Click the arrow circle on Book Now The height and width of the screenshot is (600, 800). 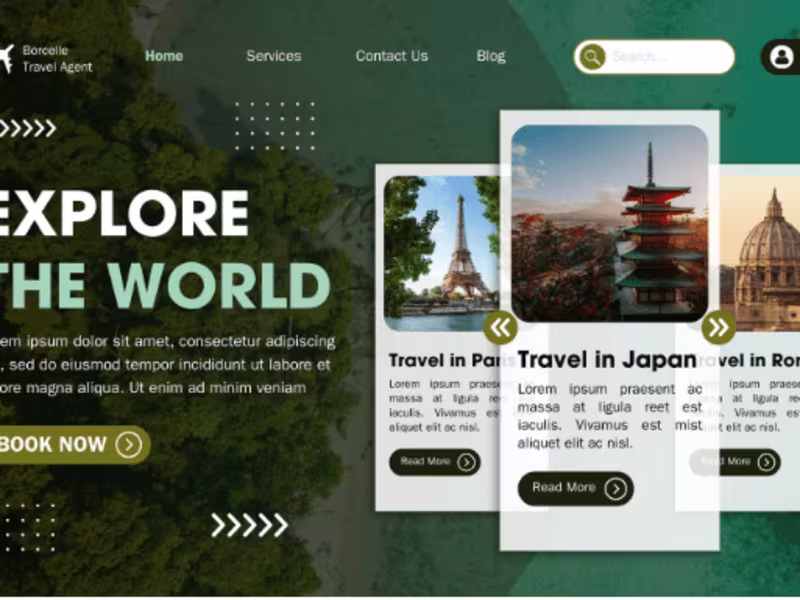pos(129,445)
